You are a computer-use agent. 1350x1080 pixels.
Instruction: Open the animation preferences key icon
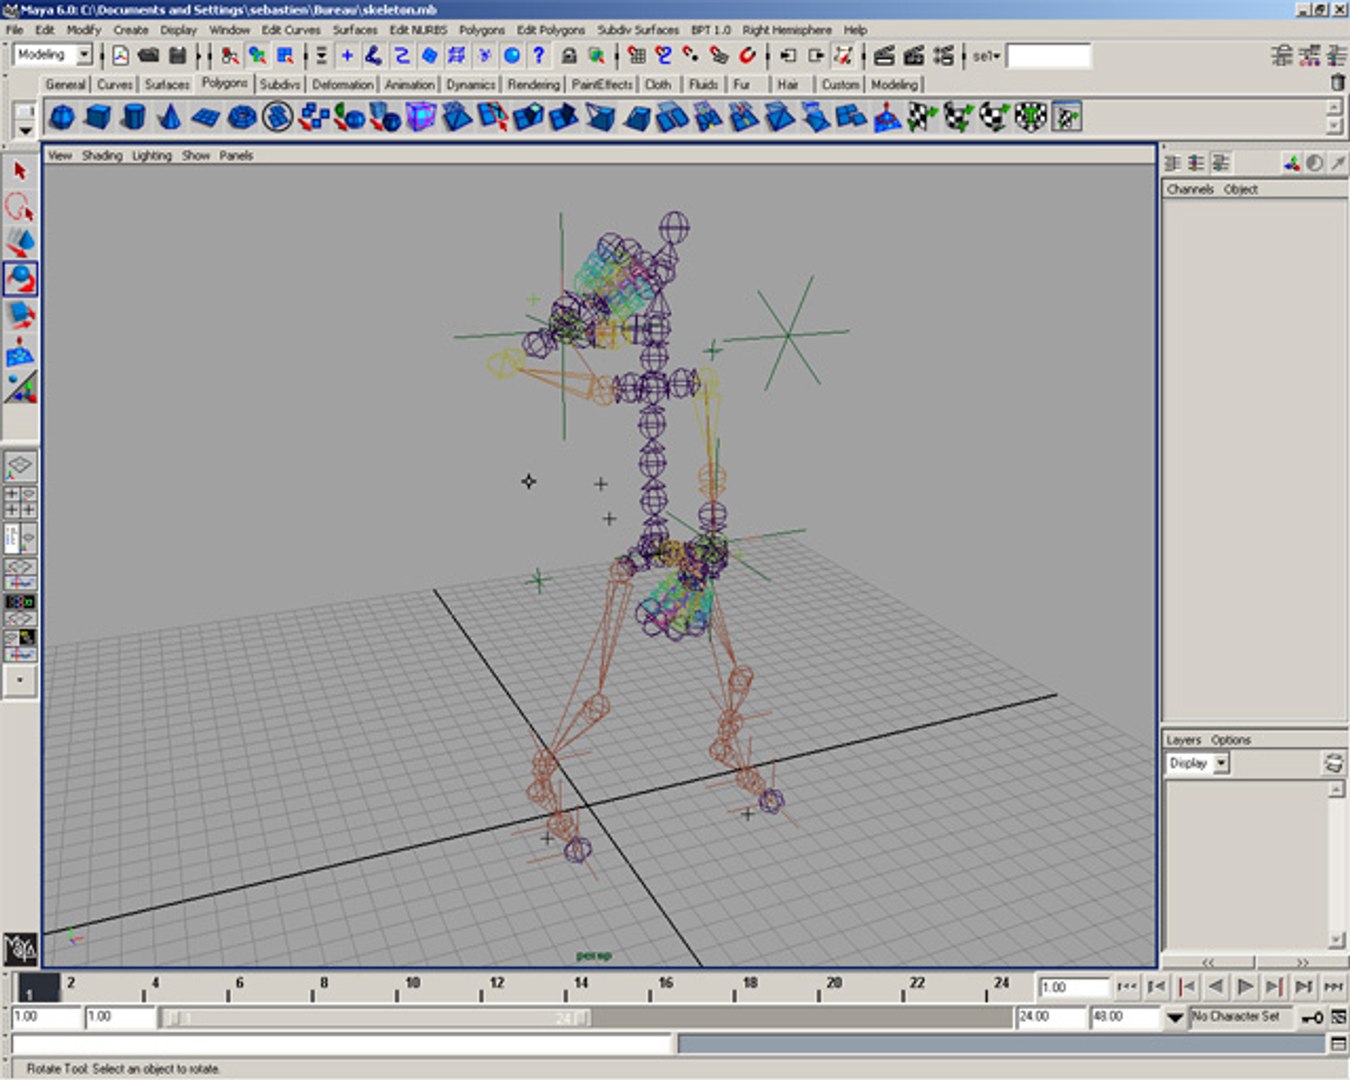pyautogui.click(x=1312, y=1018)
